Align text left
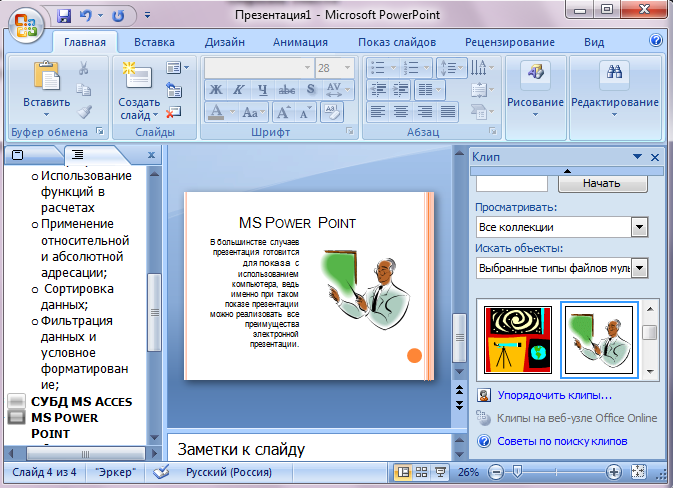The image size is (673, 488). coord(378,112)
